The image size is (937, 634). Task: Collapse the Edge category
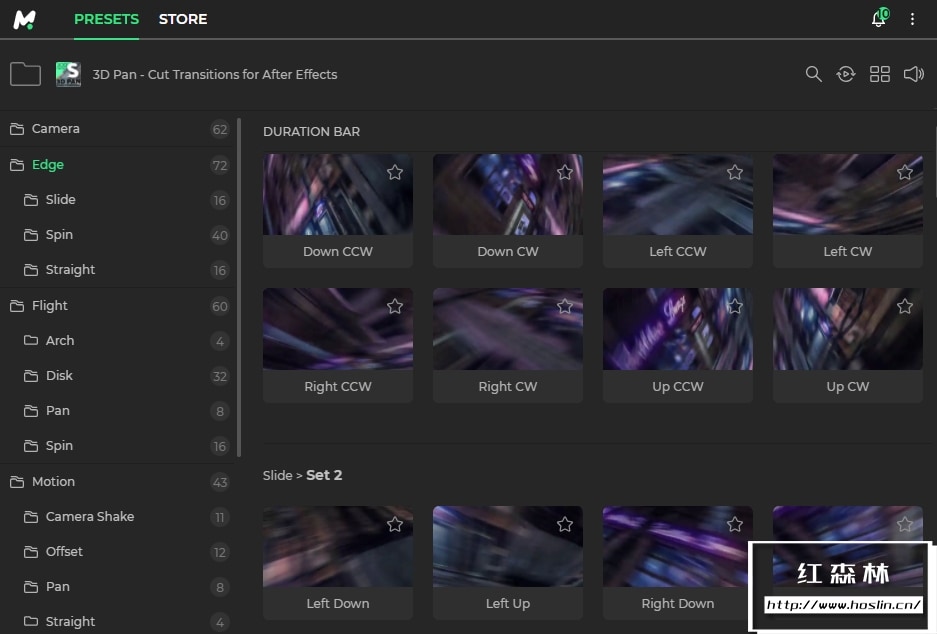coord(118,165)
